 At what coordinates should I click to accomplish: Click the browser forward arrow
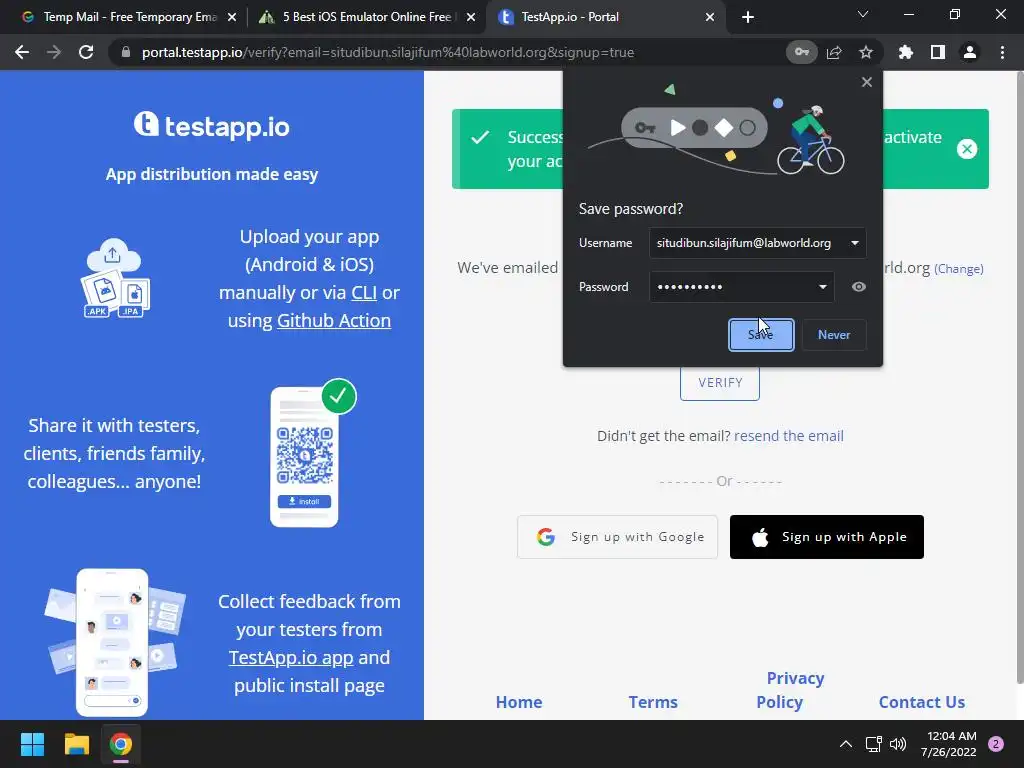point(54,52)
